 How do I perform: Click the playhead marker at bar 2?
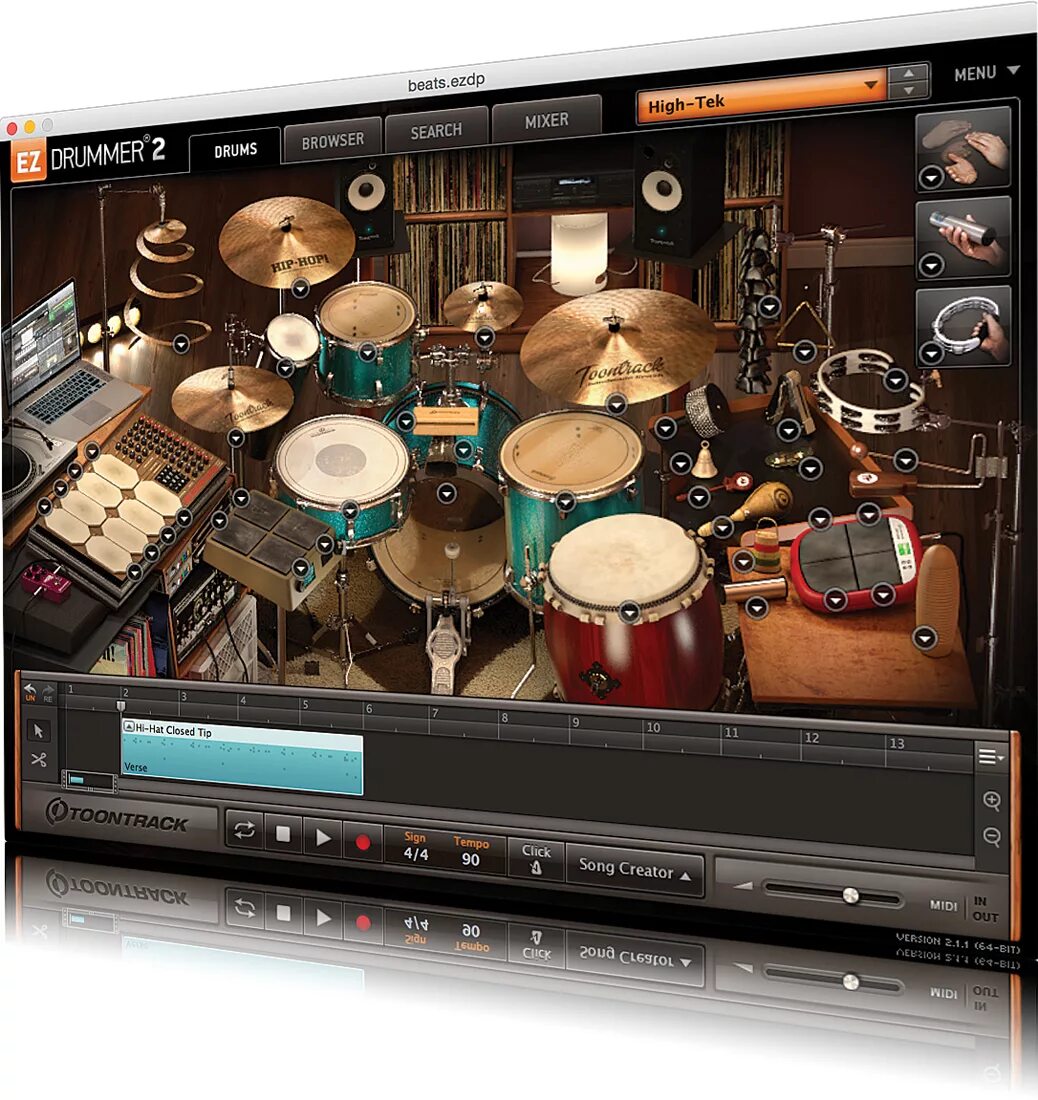coord(121,706)
